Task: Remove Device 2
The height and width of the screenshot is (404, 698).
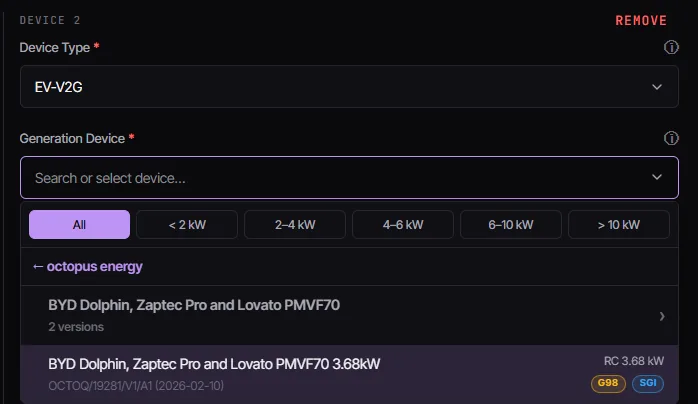Action: pos(641,20)
